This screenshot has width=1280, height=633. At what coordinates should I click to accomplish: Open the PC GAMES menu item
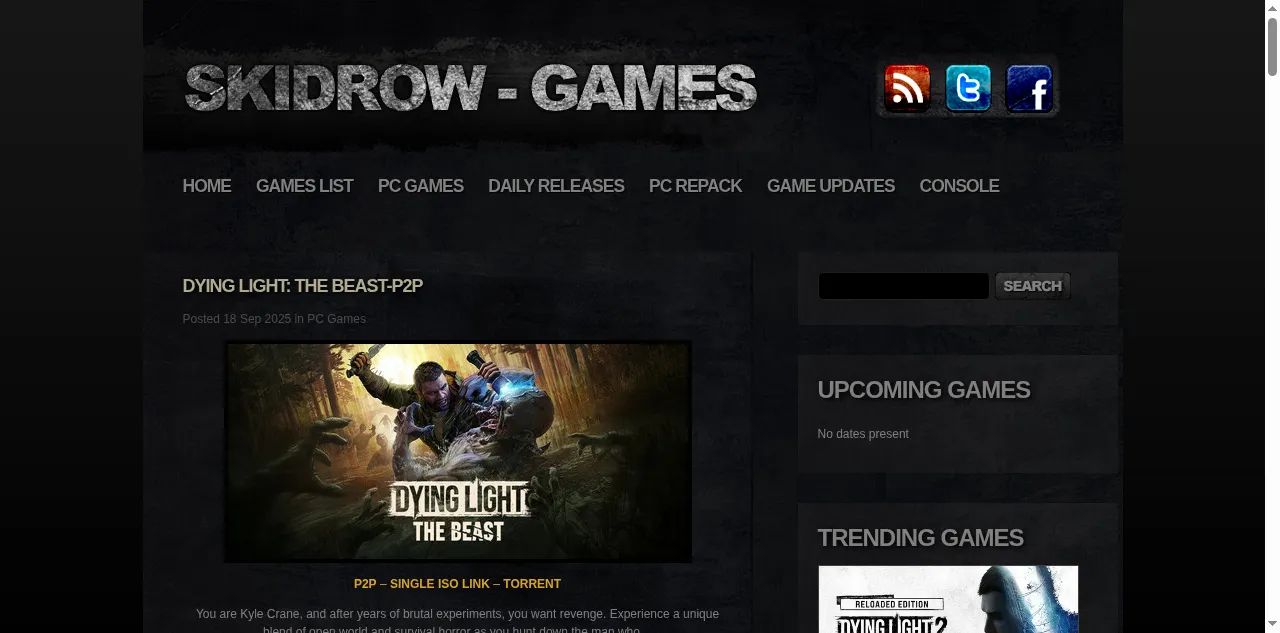pyautogui.click(x=421, y=186)
